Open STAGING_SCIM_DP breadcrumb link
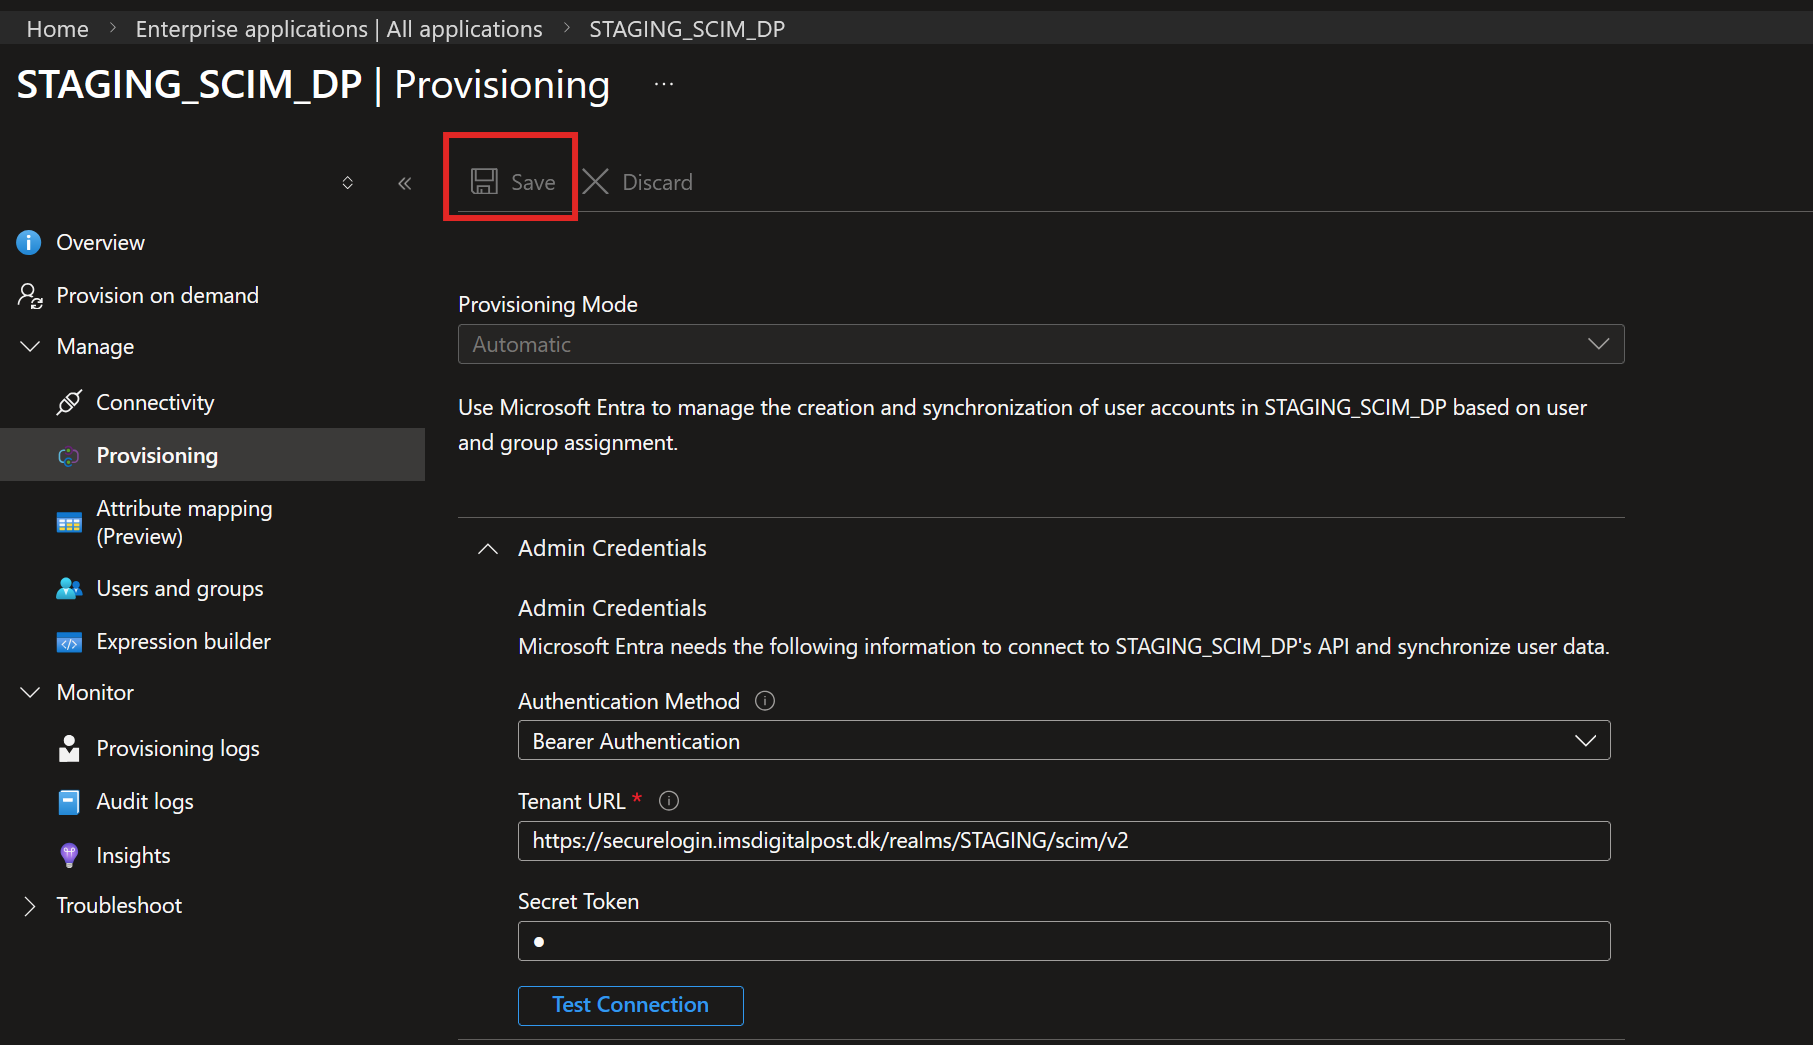This screenshot has width=1813, height=1045. [687, 29]
